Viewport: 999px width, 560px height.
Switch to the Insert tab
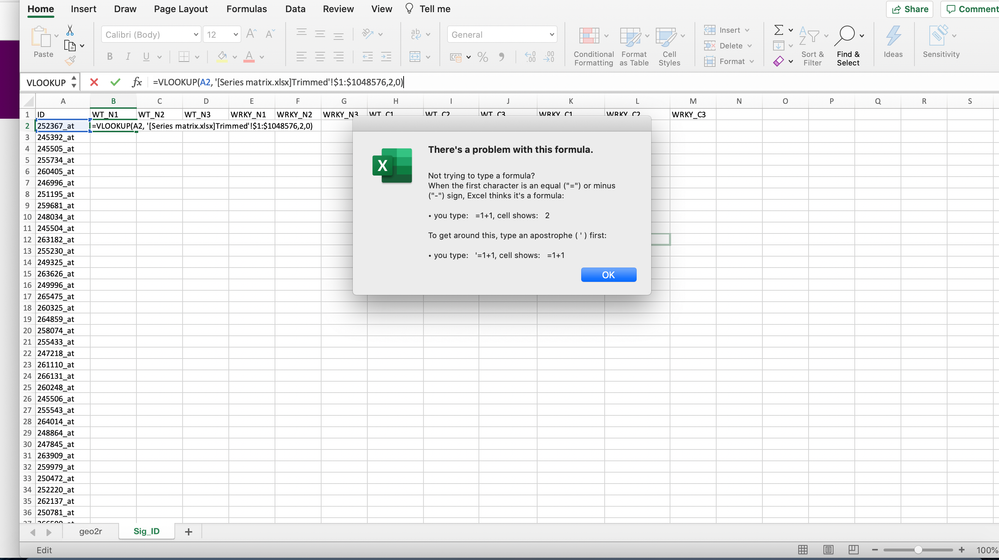click(83, 9)
